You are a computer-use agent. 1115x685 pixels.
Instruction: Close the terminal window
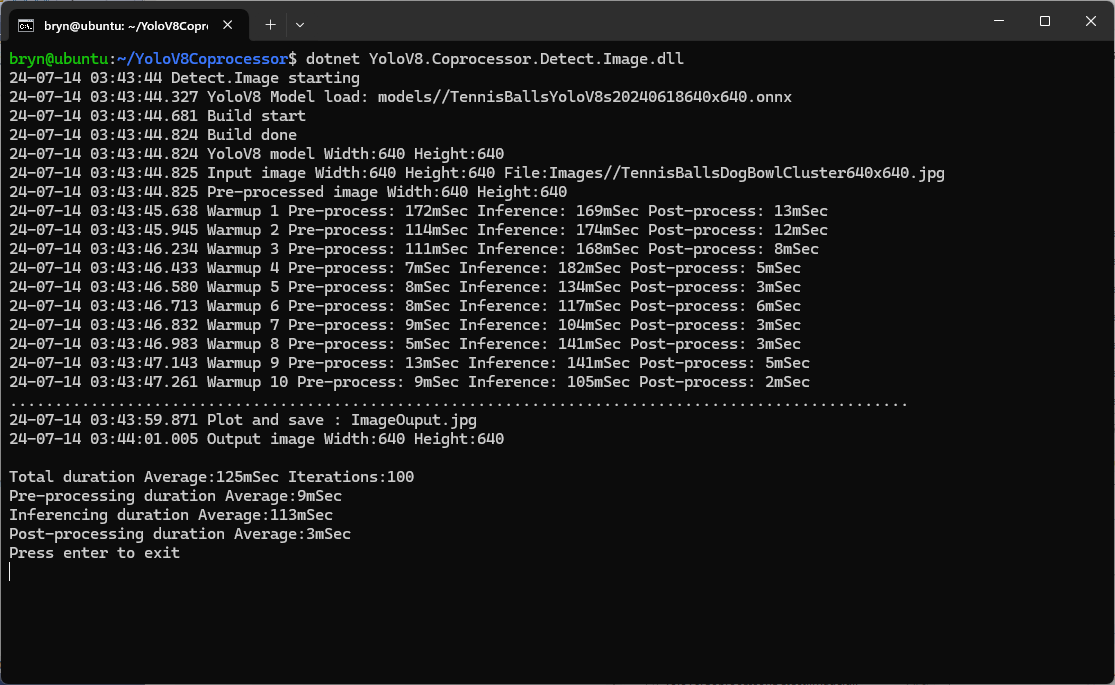coord(1090,21)
